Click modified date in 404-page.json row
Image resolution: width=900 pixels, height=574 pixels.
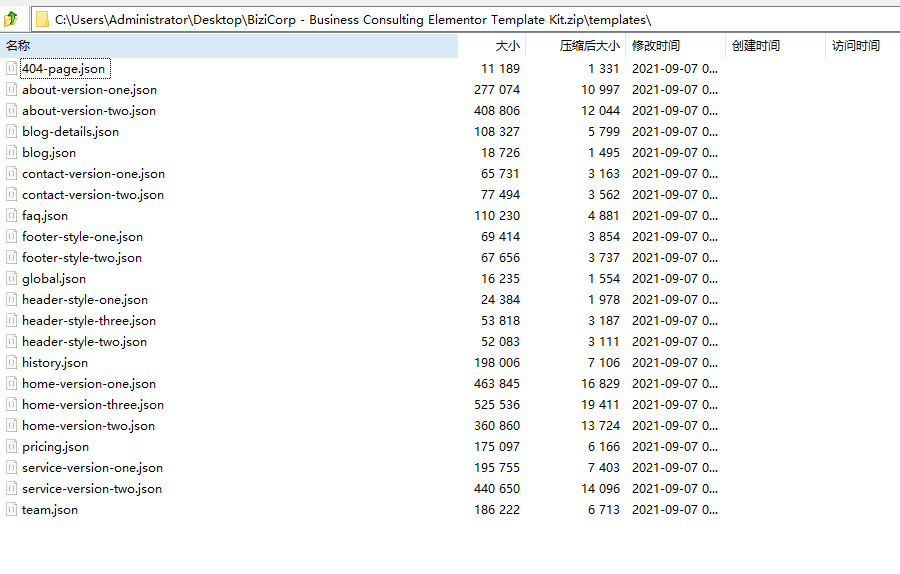click(675, 69)
